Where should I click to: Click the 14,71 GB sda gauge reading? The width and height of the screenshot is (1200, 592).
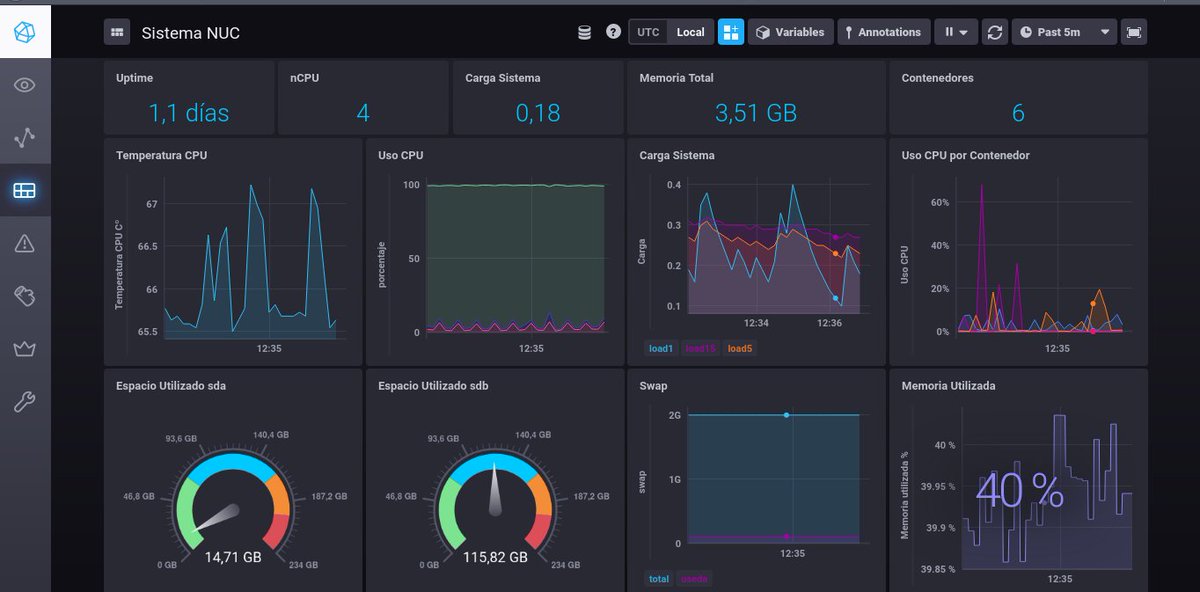point(233,557)
